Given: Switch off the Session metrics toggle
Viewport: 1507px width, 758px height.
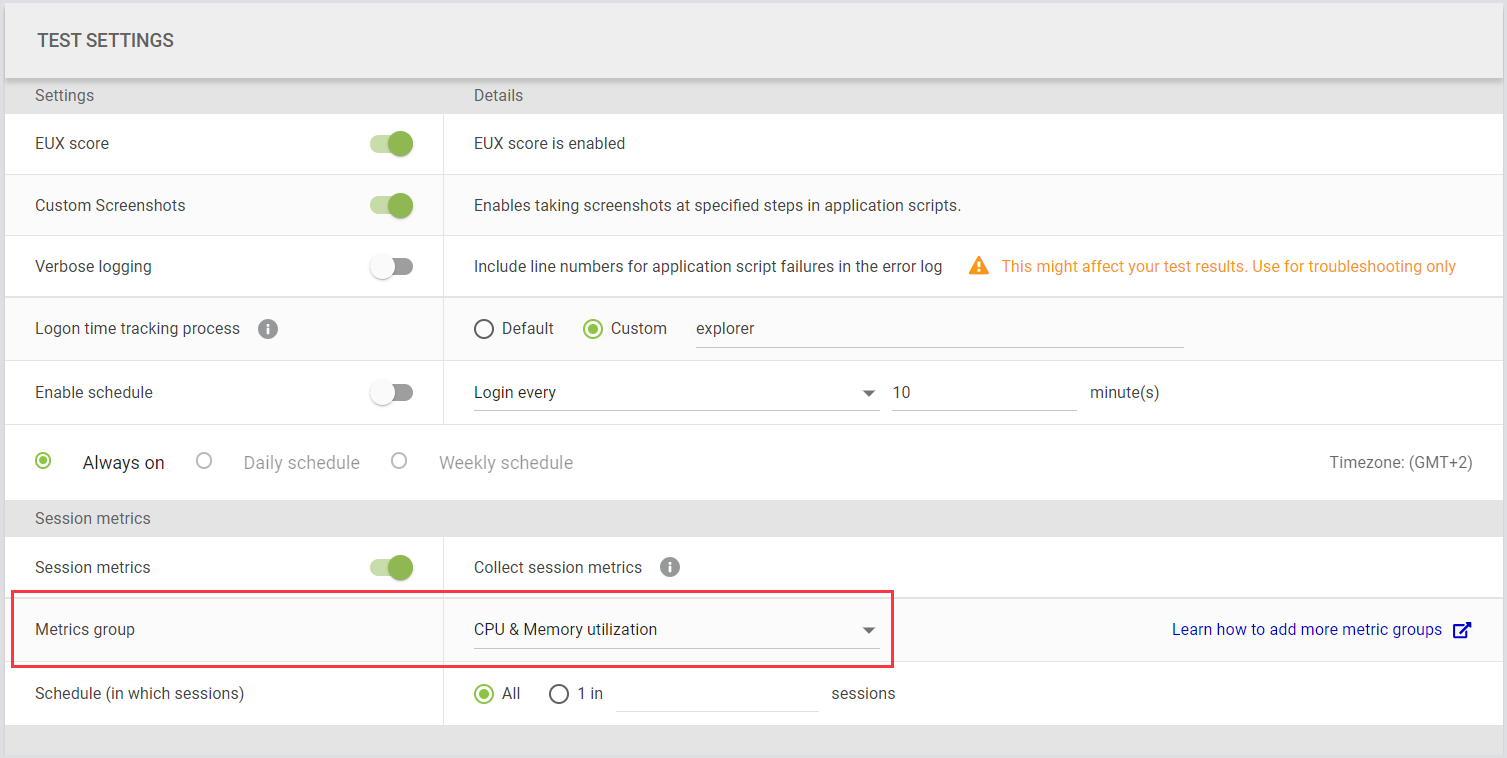Looking at the screenshot, I should pos(392,568).
